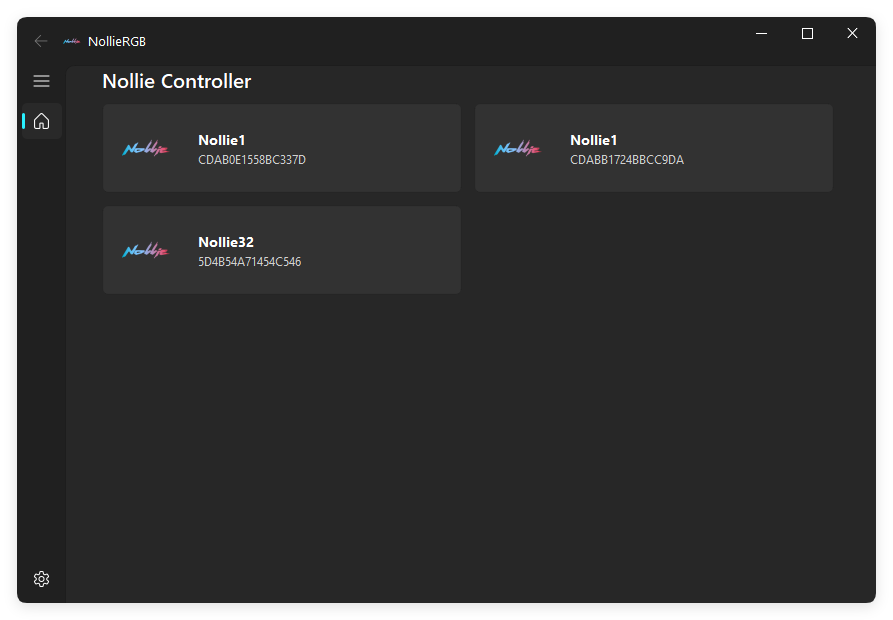Go to the Home page icon
This screenshot has height=620, width=893.
(x=42, y=121)
